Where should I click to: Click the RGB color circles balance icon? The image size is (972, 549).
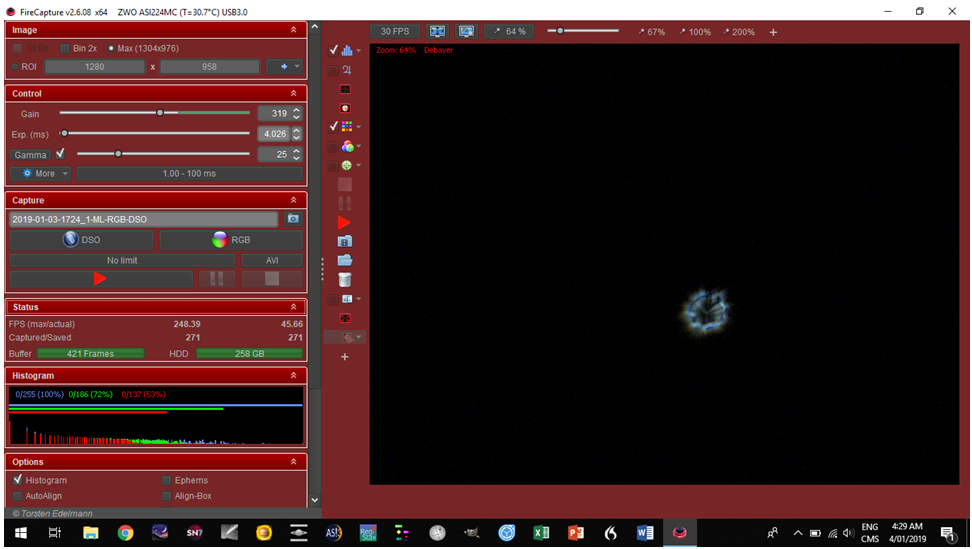347,146
